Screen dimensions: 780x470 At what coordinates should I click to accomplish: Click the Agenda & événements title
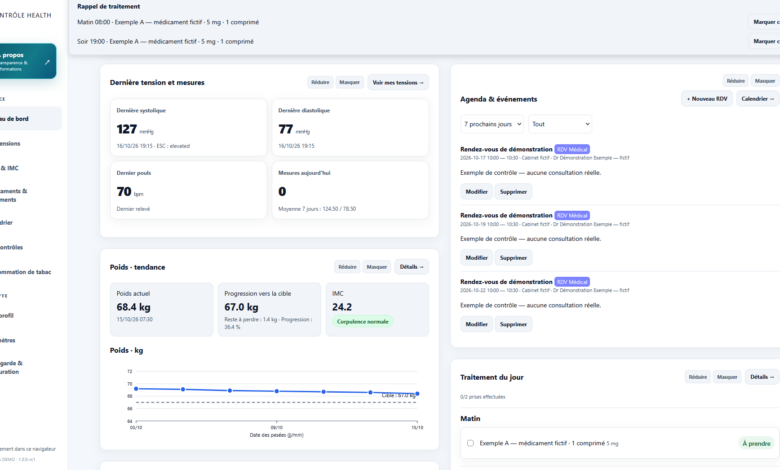pos(498,99)
